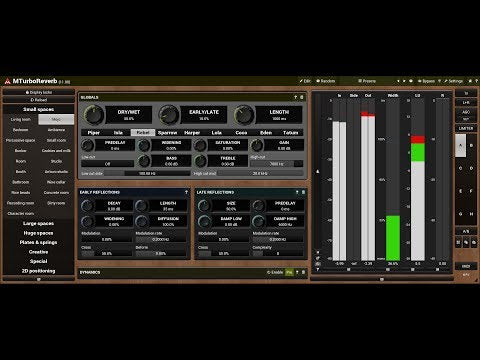The image size is (480, 360).
Task: Expand the preset list bottom arrow
Action: pos(39,279)
